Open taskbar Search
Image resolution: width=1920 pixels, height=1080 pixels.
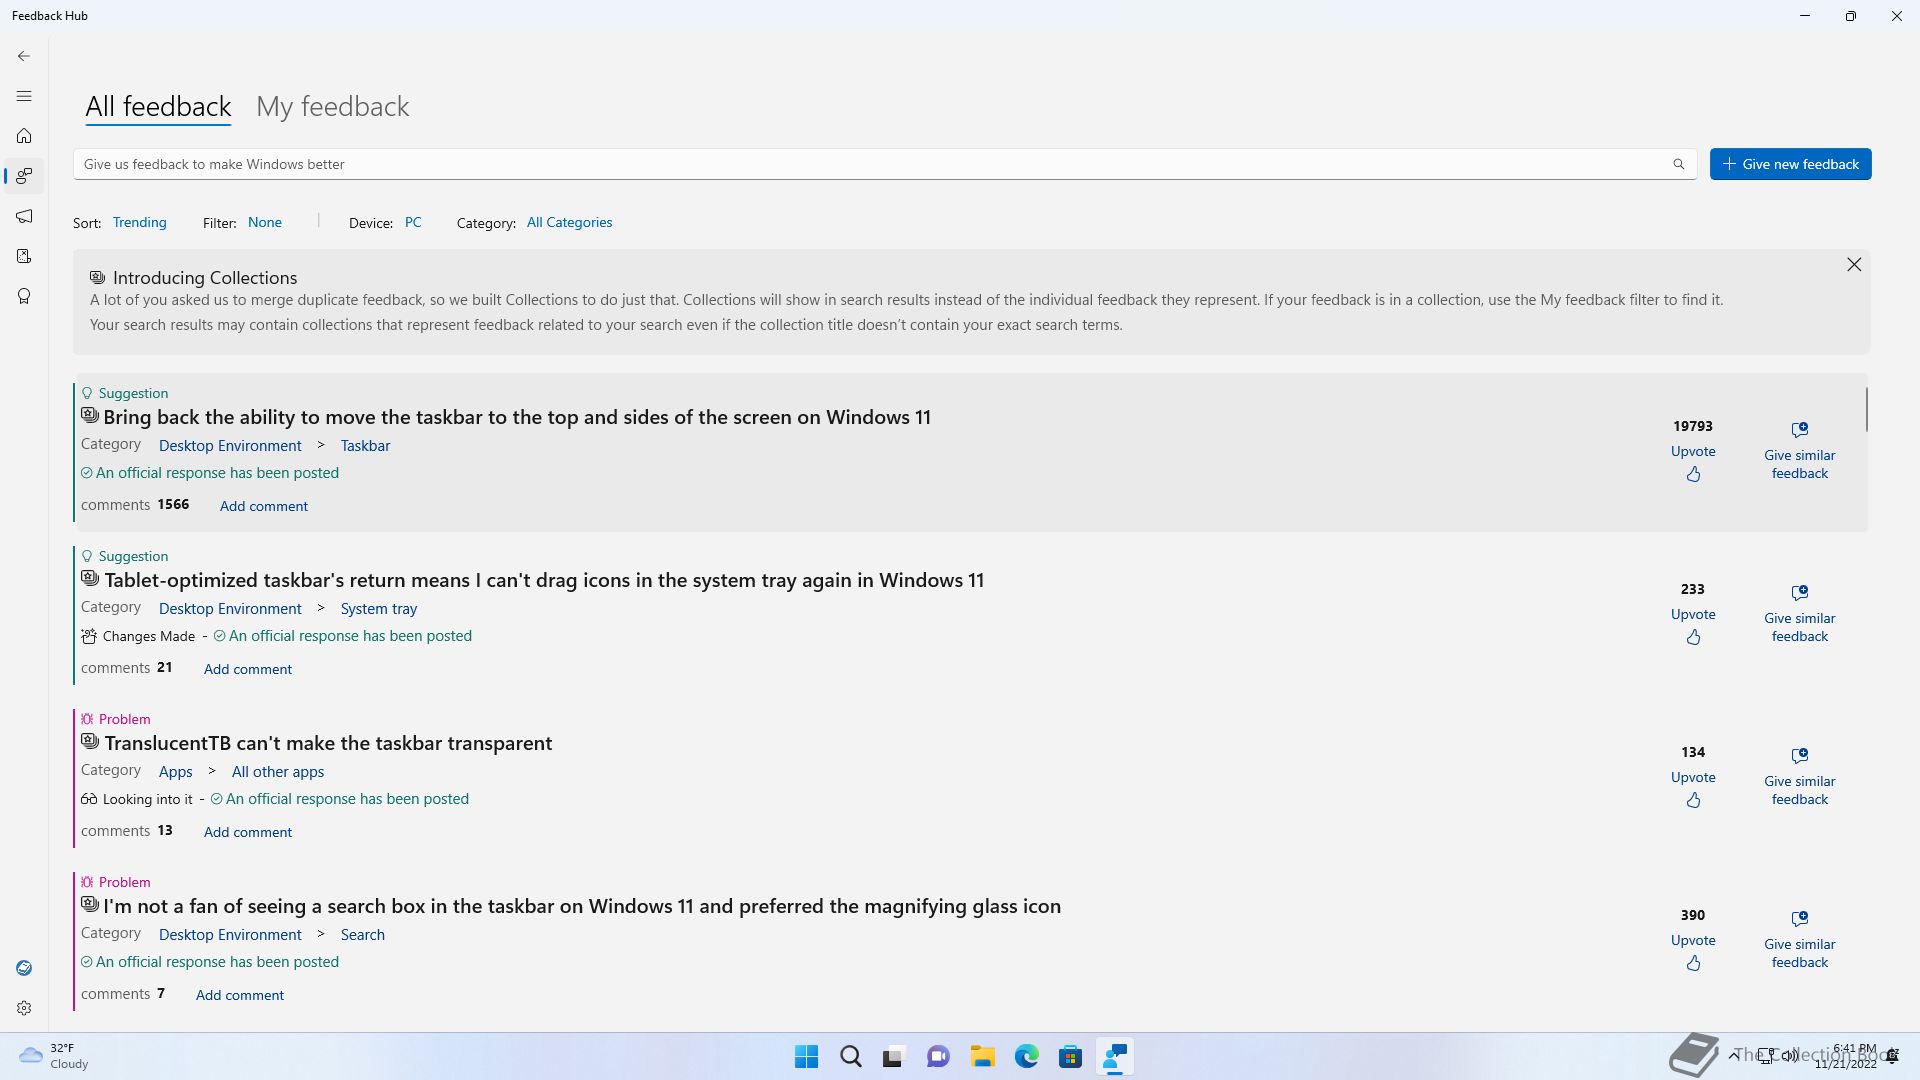click(x=851, y=1057)
